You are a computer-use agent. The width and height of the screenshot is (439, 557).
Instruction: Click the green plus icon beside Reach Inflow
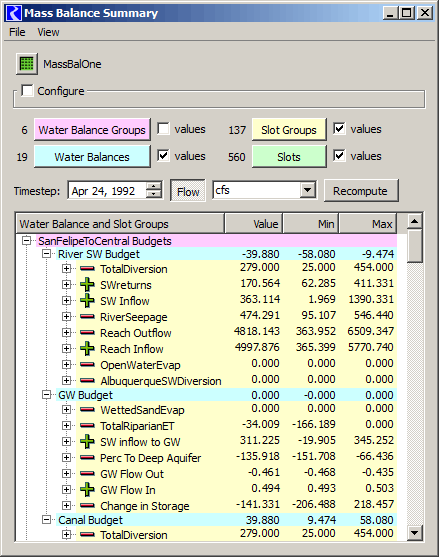(x=87, y=348)
